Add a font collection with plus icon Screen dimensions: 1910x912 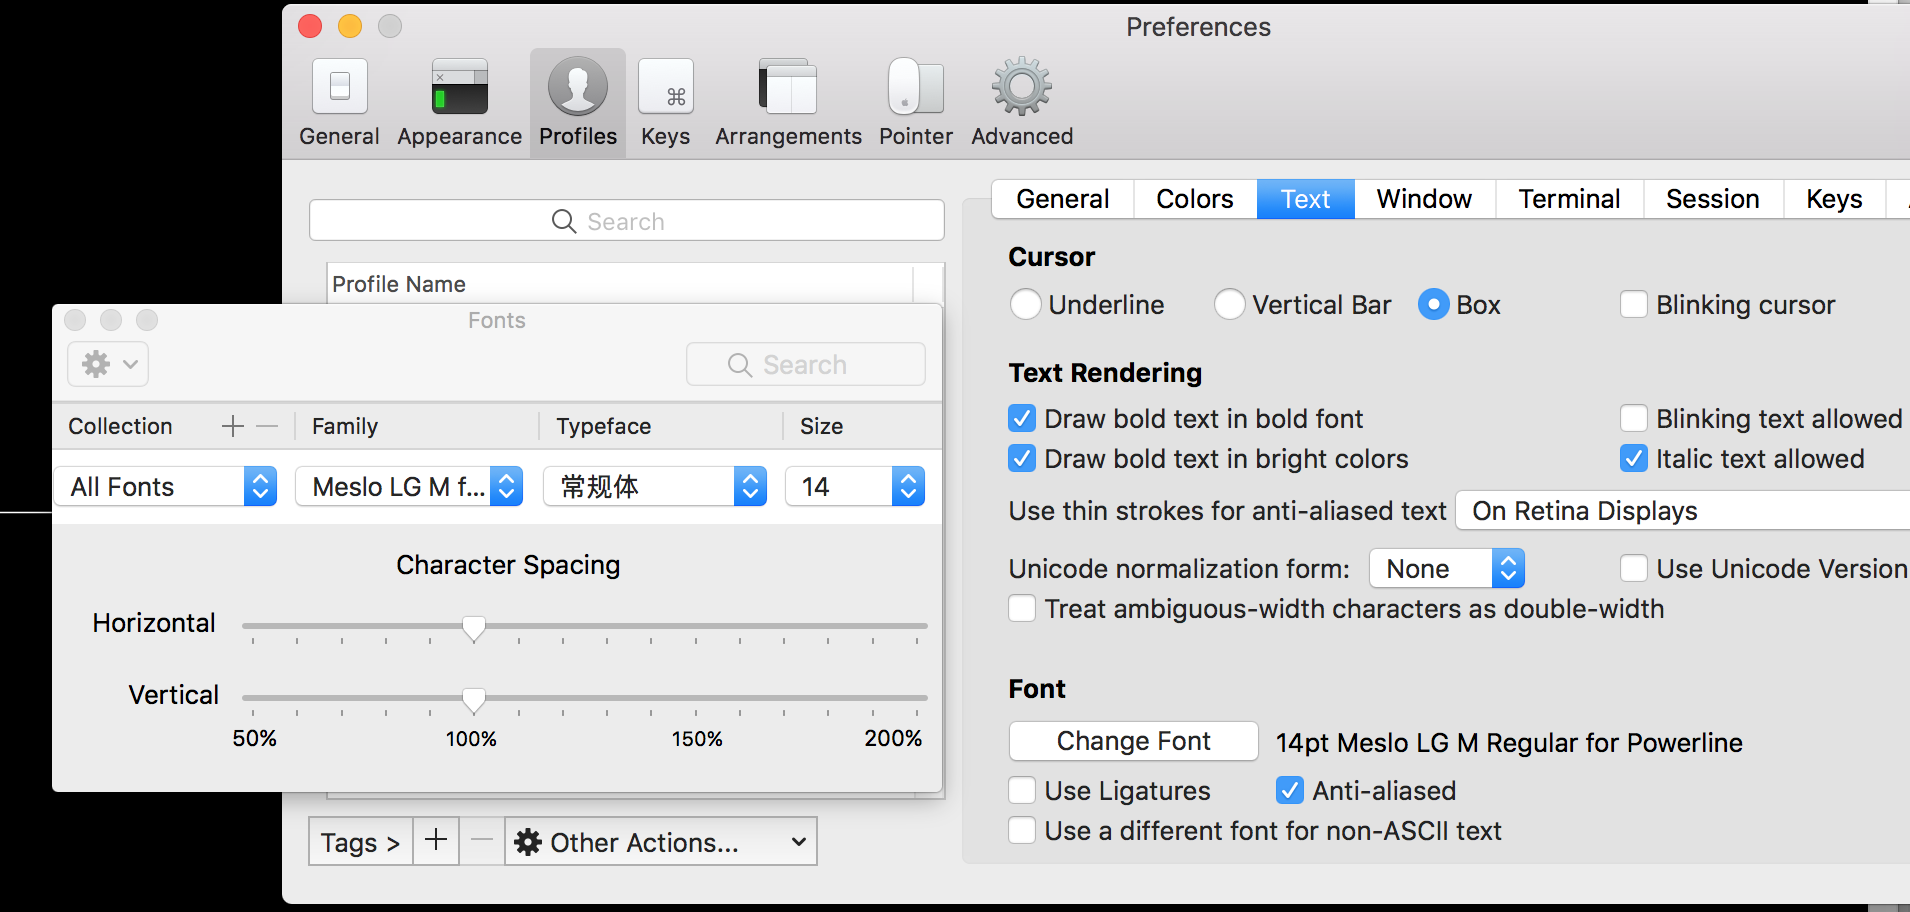click(x=232, y=426)
